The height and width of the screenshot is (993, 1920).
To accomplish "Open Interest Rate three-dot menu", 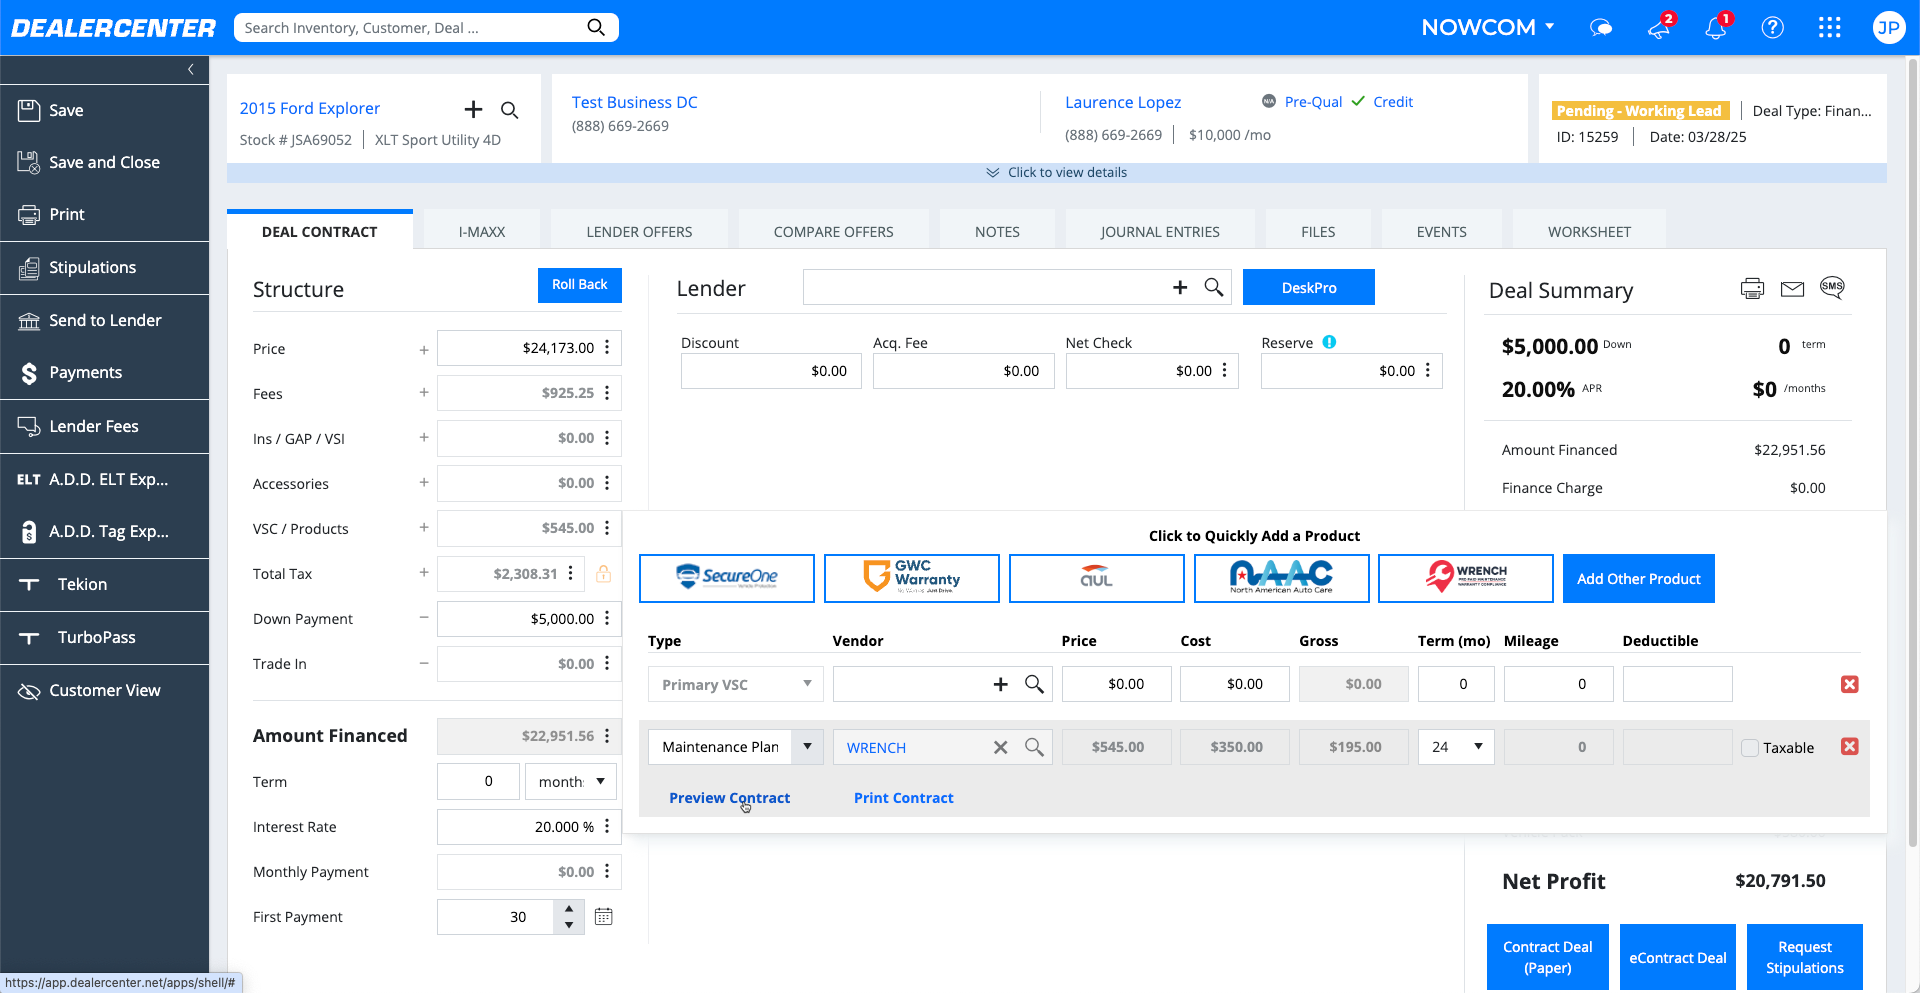I will pos(607,826).
